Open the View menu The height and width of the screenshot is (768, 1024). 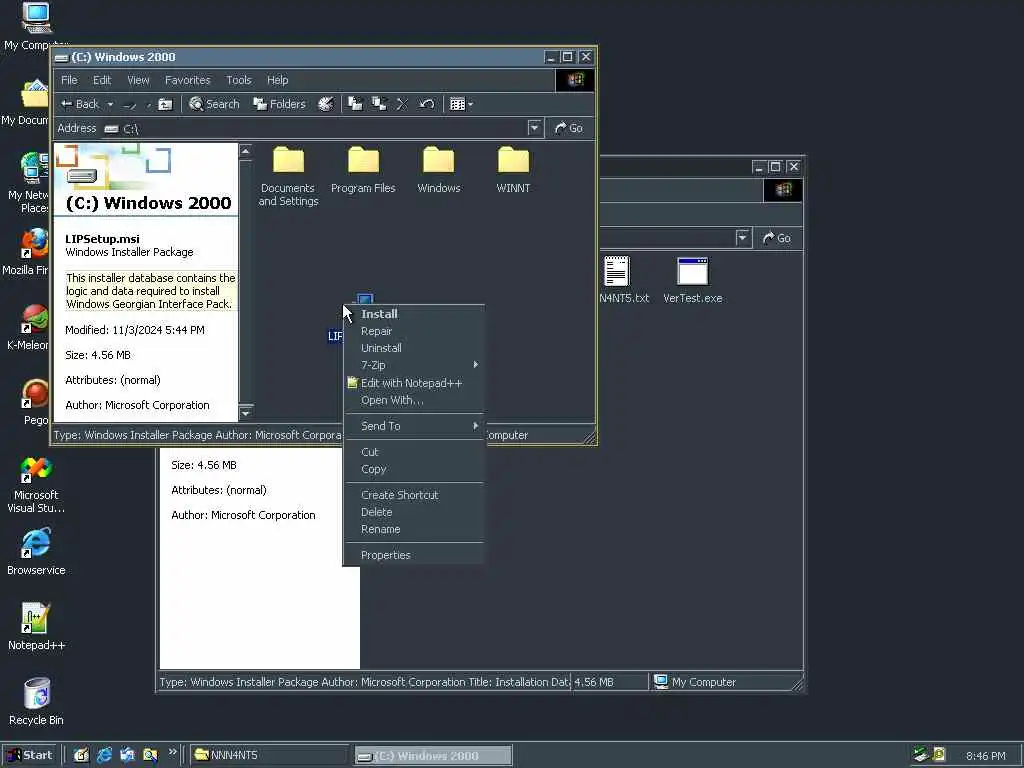138,80
